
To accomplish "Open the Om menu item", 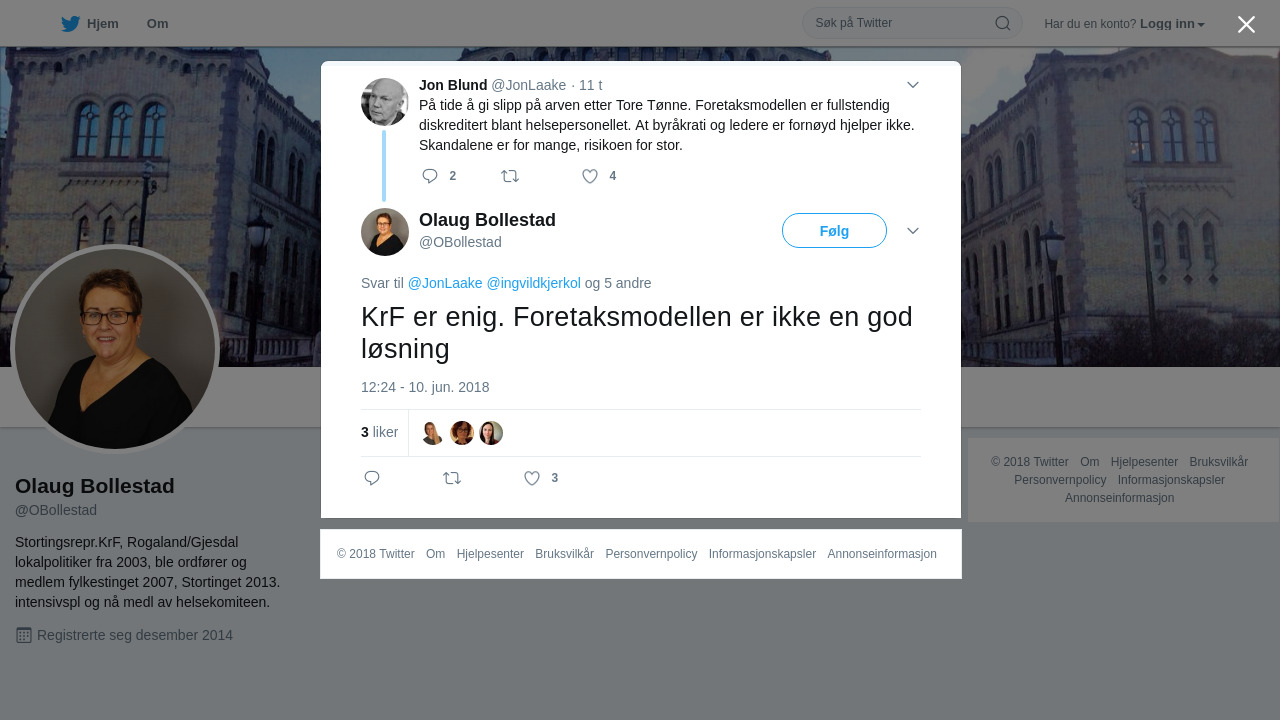I will pos(157,24).
